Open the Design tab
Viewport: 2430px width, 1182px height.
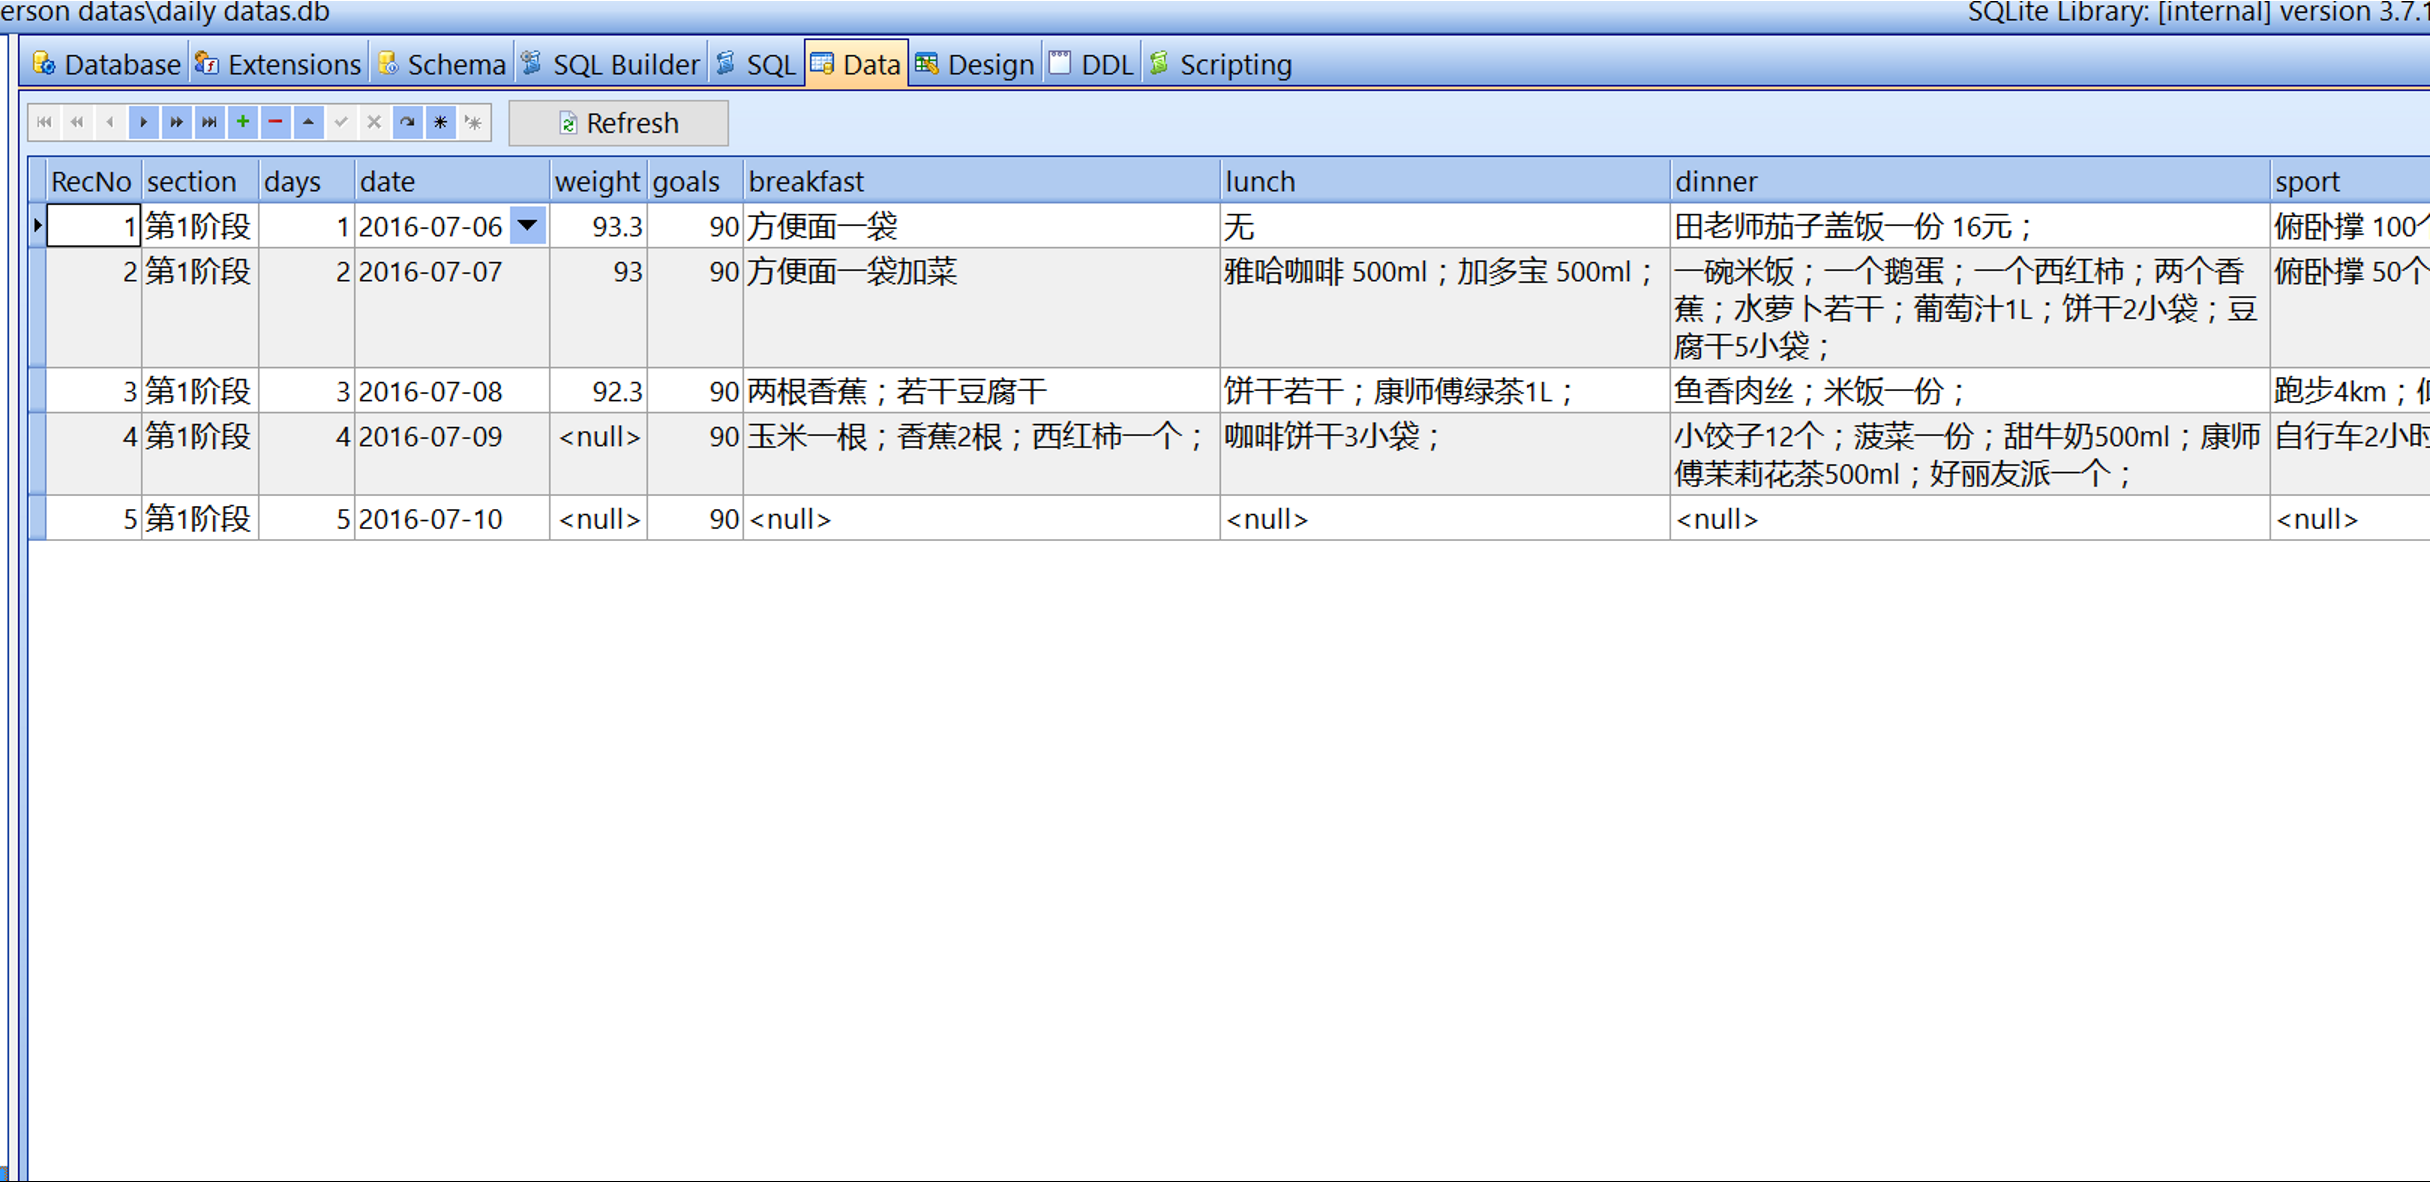click(x=975, y=65)
